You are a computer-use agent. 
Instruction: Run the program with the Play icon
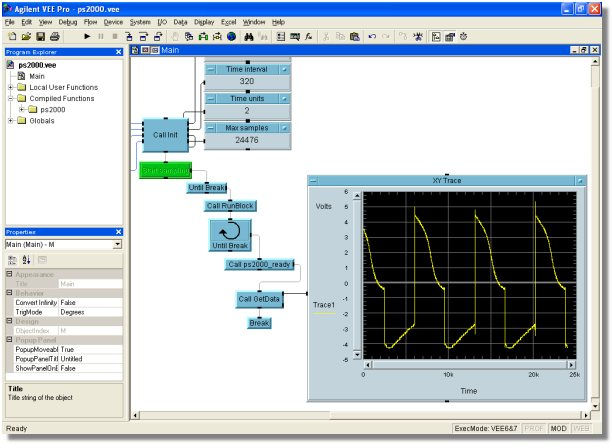tap(87, 37)
